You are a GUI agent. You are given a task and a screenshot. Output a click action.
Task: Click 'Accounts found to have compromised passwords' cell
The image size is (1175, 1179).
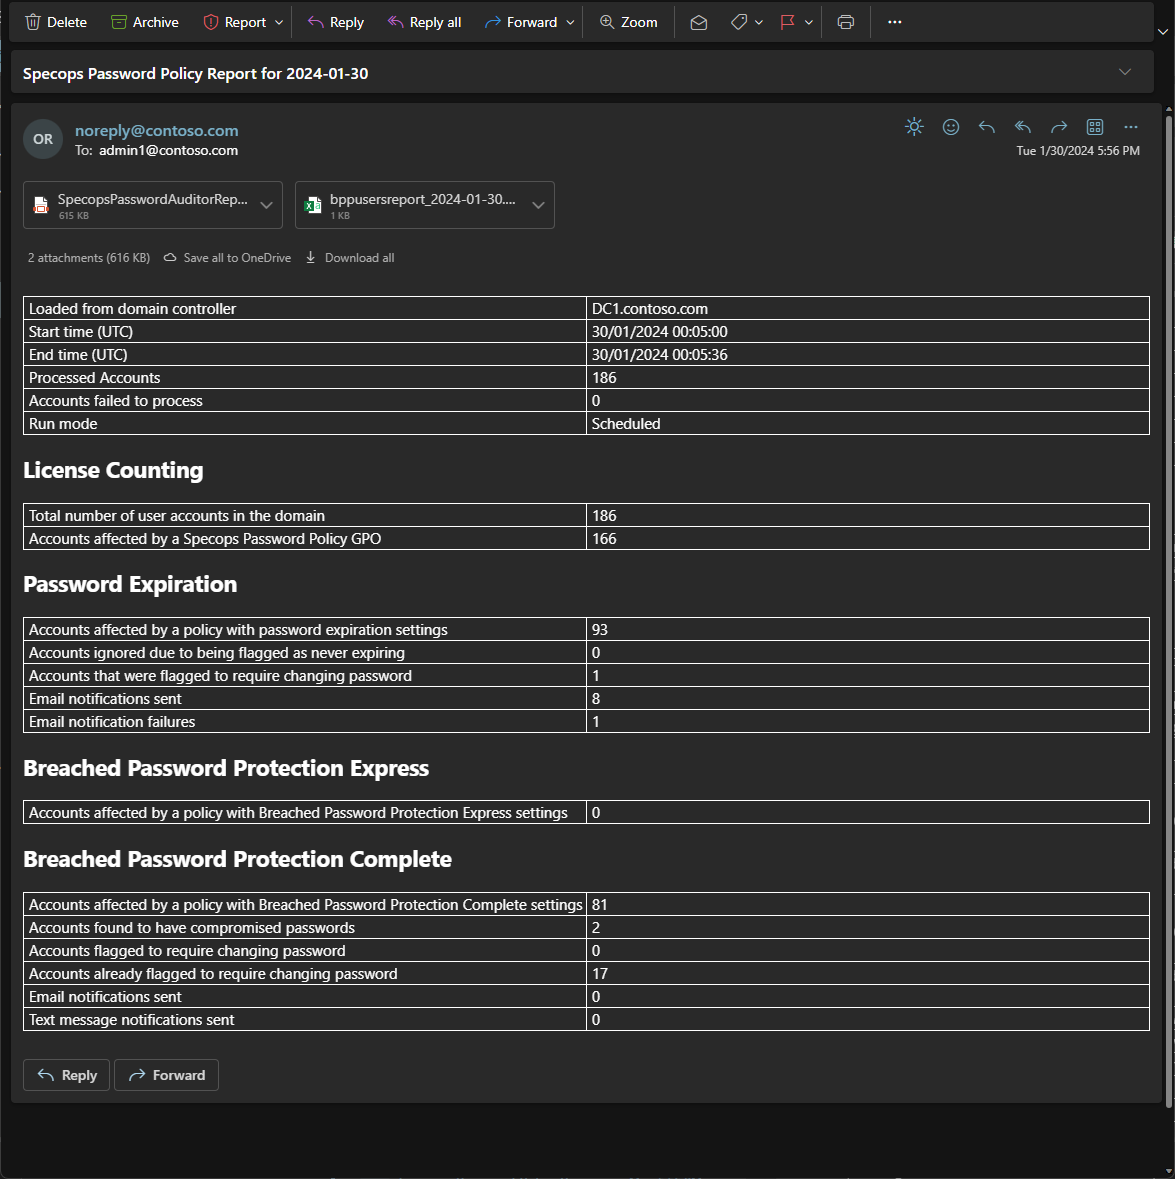304,928
